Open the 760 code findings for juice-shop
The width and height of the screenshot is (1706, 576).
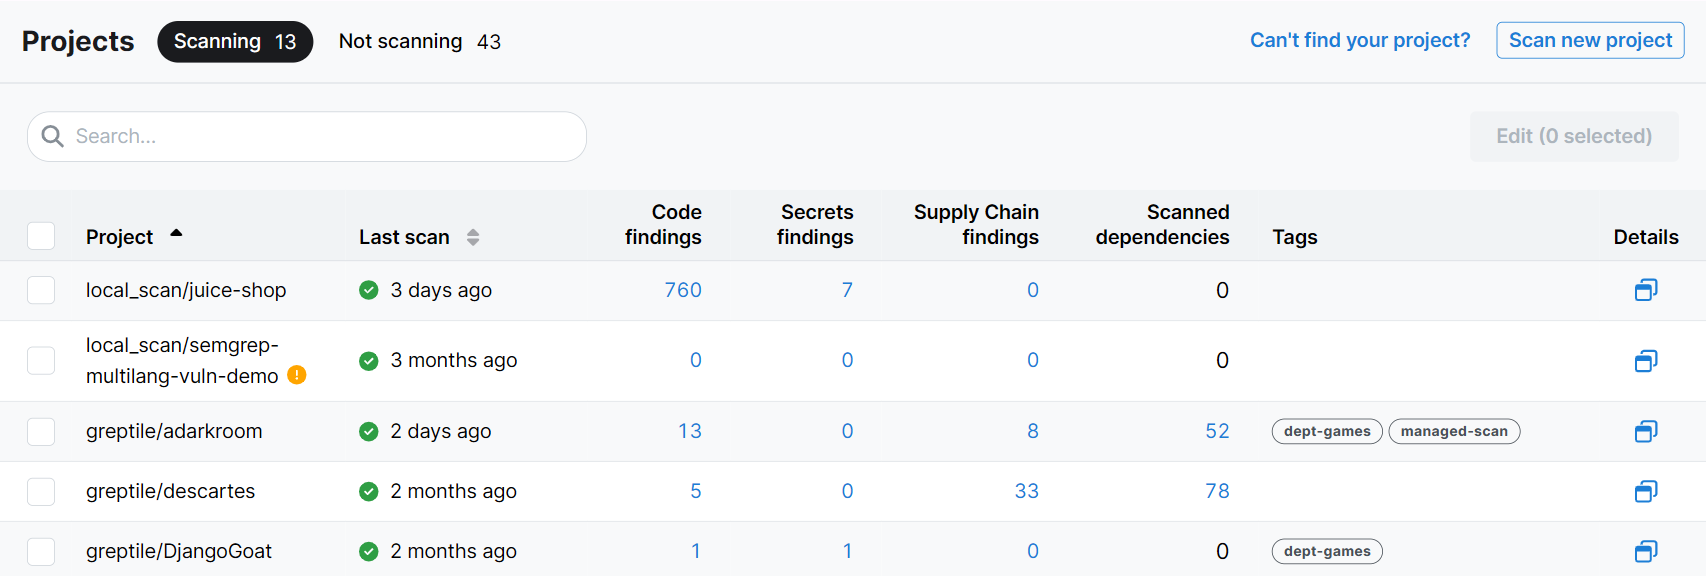tap(683, 290)
